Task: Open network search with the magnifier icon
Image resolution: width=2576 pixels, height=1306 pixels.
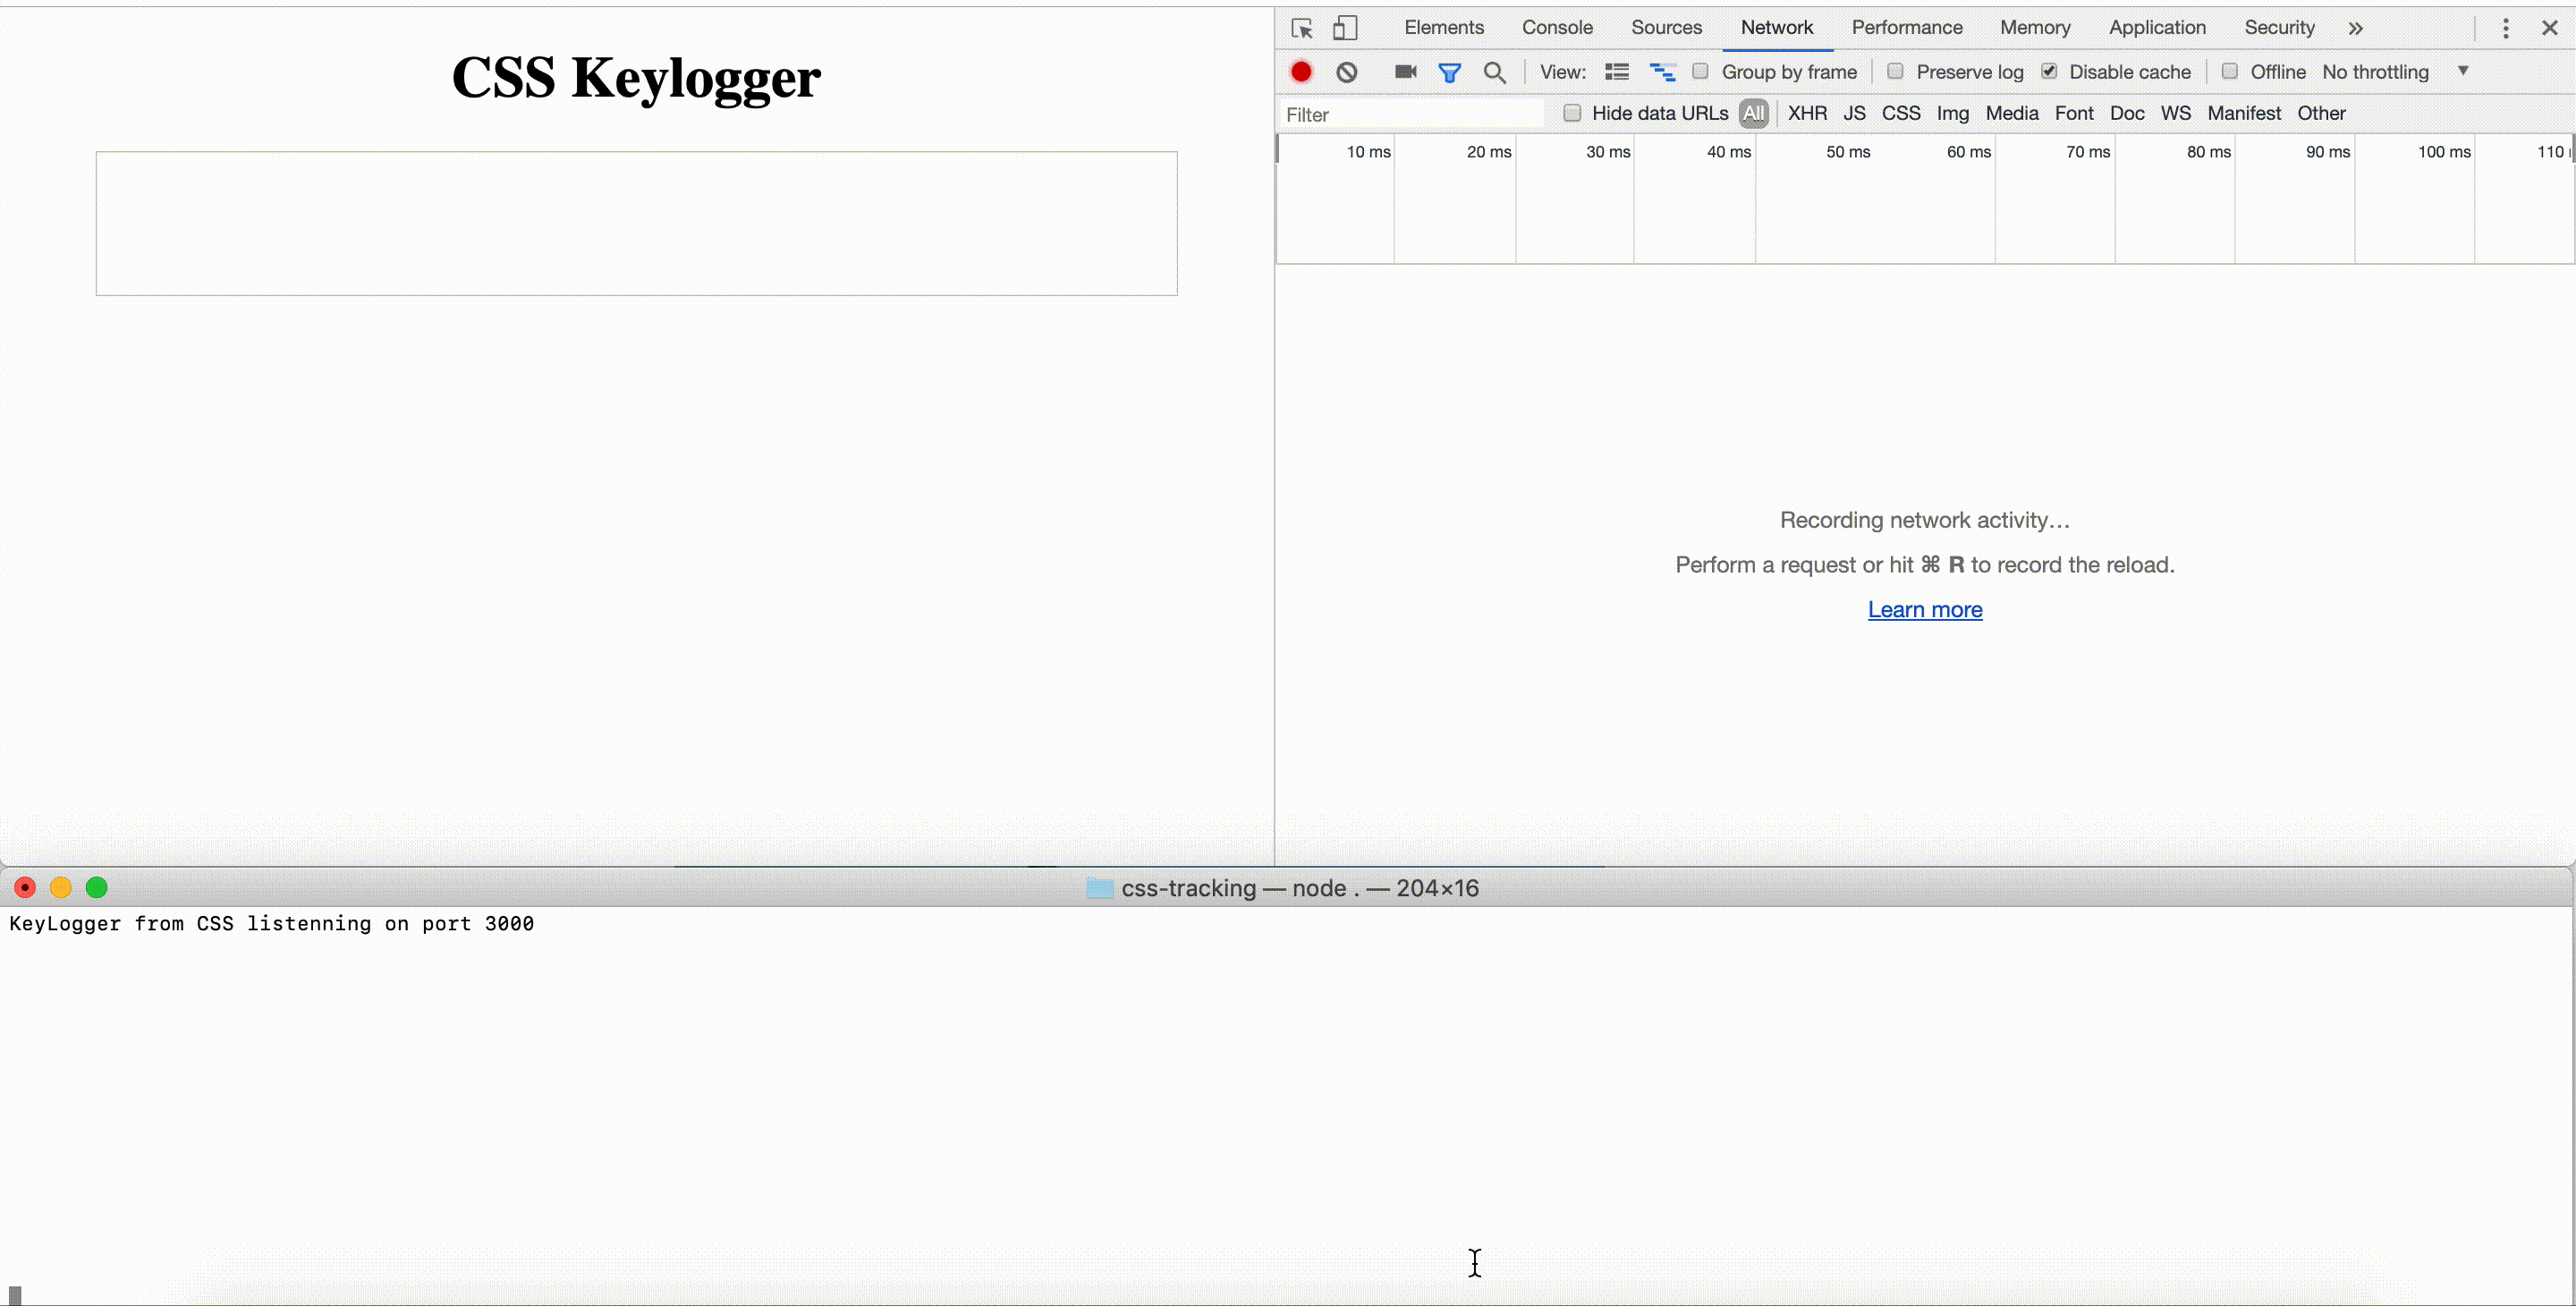Action: click(1495, 72)
